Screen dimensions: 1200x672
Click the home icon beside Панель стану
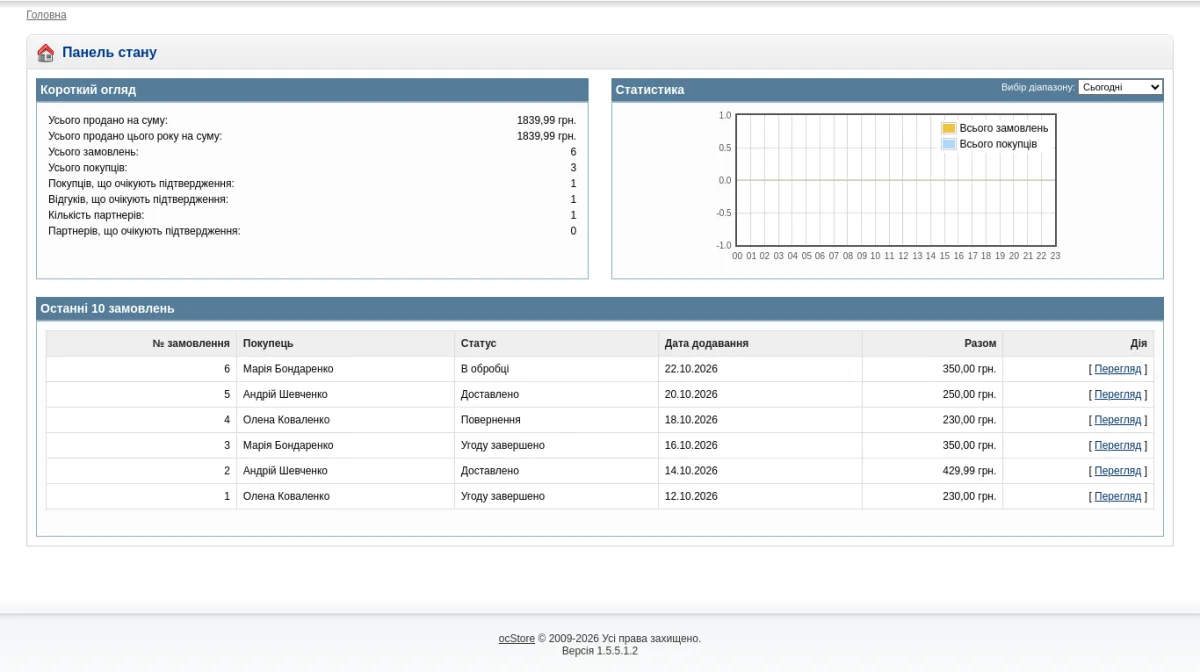[x=45, y=53]
